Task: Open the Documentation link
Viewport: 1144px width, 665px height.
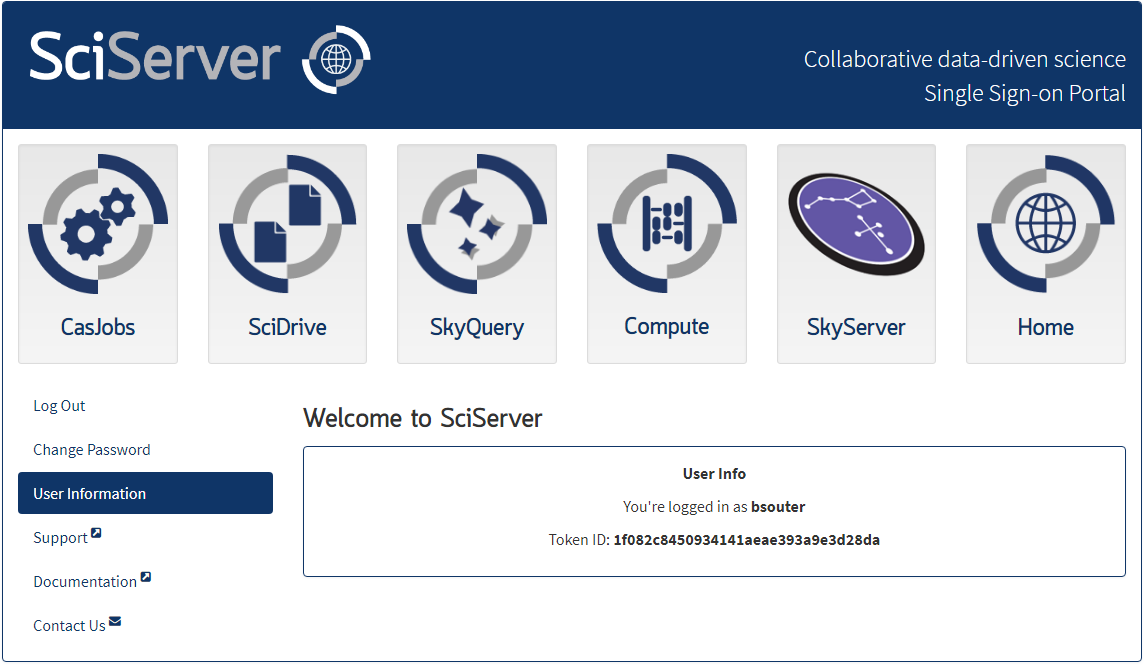Action: point(85,582)
